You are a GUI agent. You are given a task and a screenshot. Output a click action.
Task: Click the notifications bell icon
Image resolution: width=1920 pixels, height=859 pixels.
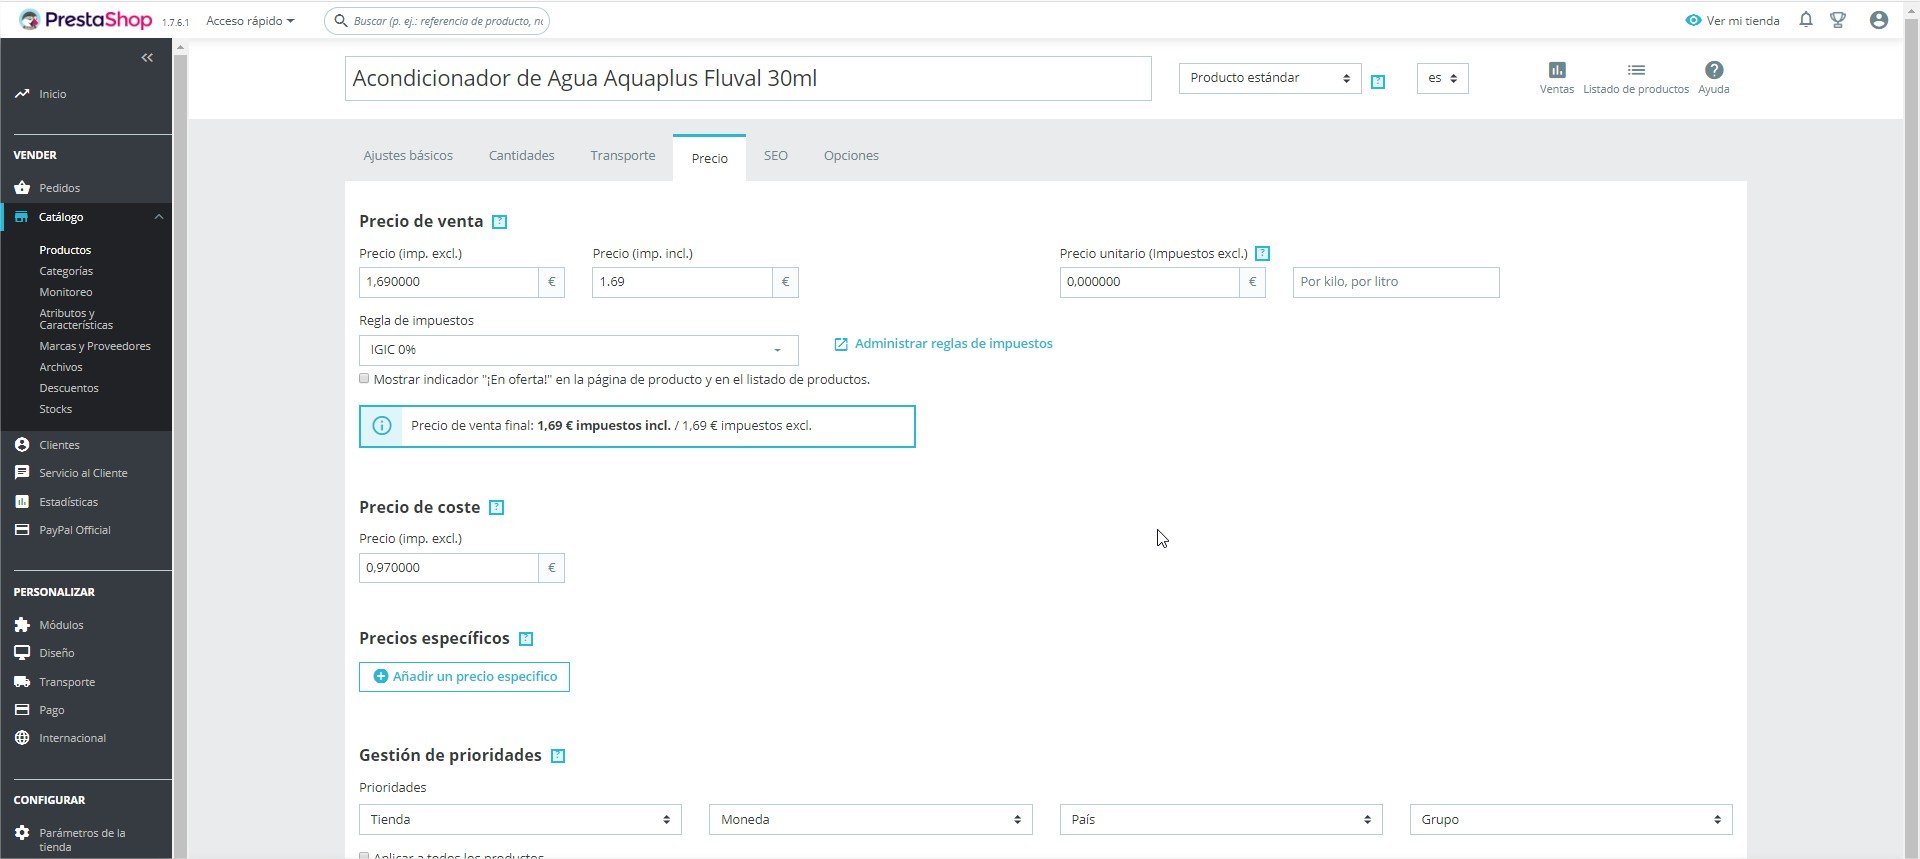pyautogui.click(x=1806, y=20)
